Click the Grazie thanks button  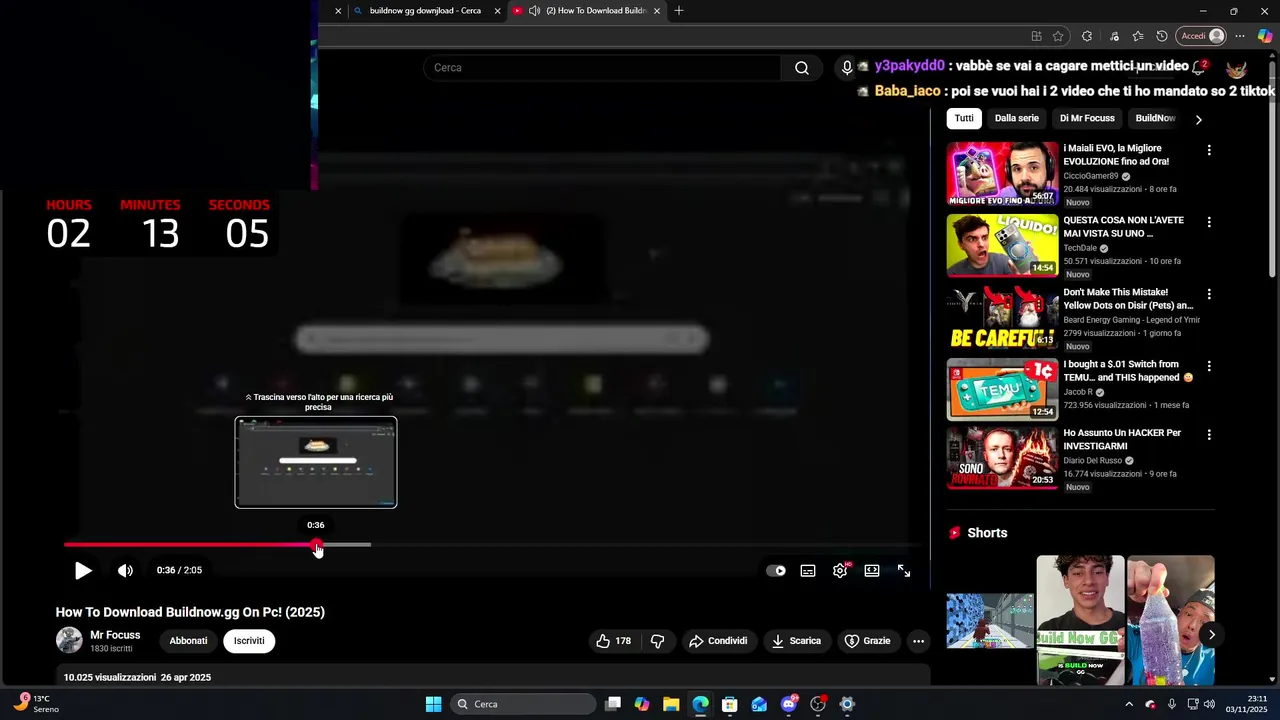coord(867,641)
